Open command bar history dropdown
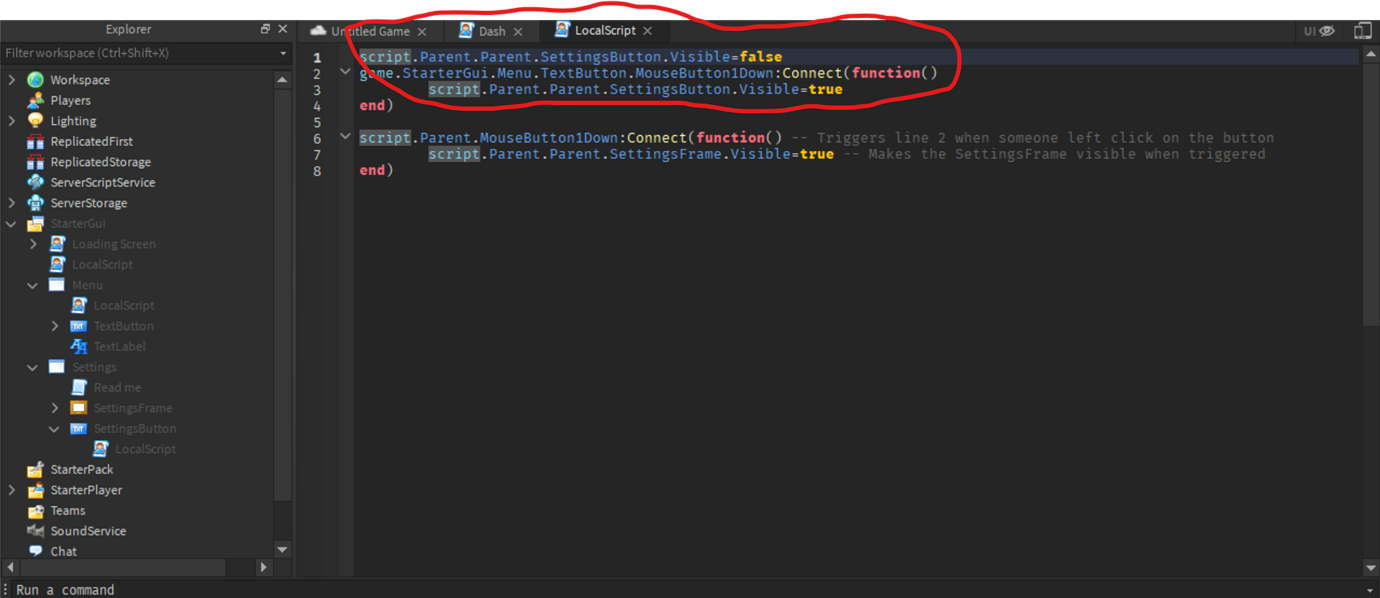1380x598 pixels. point(1370,590)
